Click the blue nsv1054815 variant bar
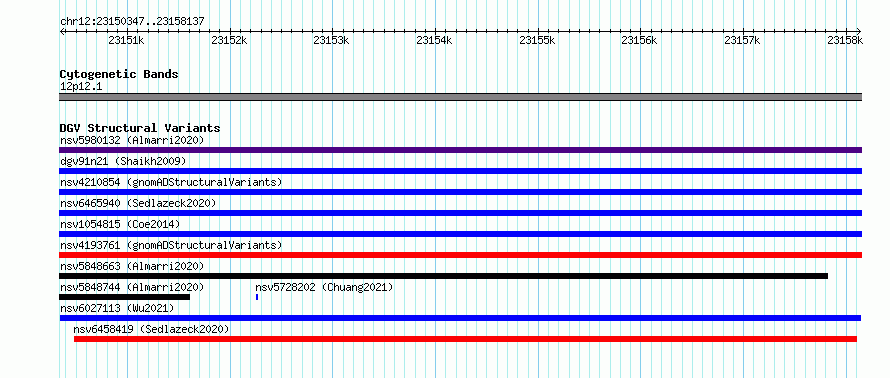 coord(460,234)
